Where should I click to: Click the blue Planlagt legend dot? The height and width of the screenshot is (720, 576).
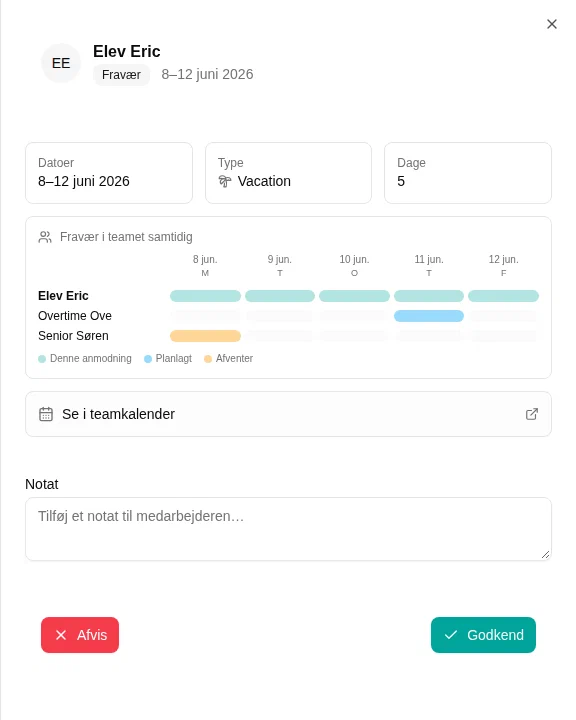tap(148, 359)
